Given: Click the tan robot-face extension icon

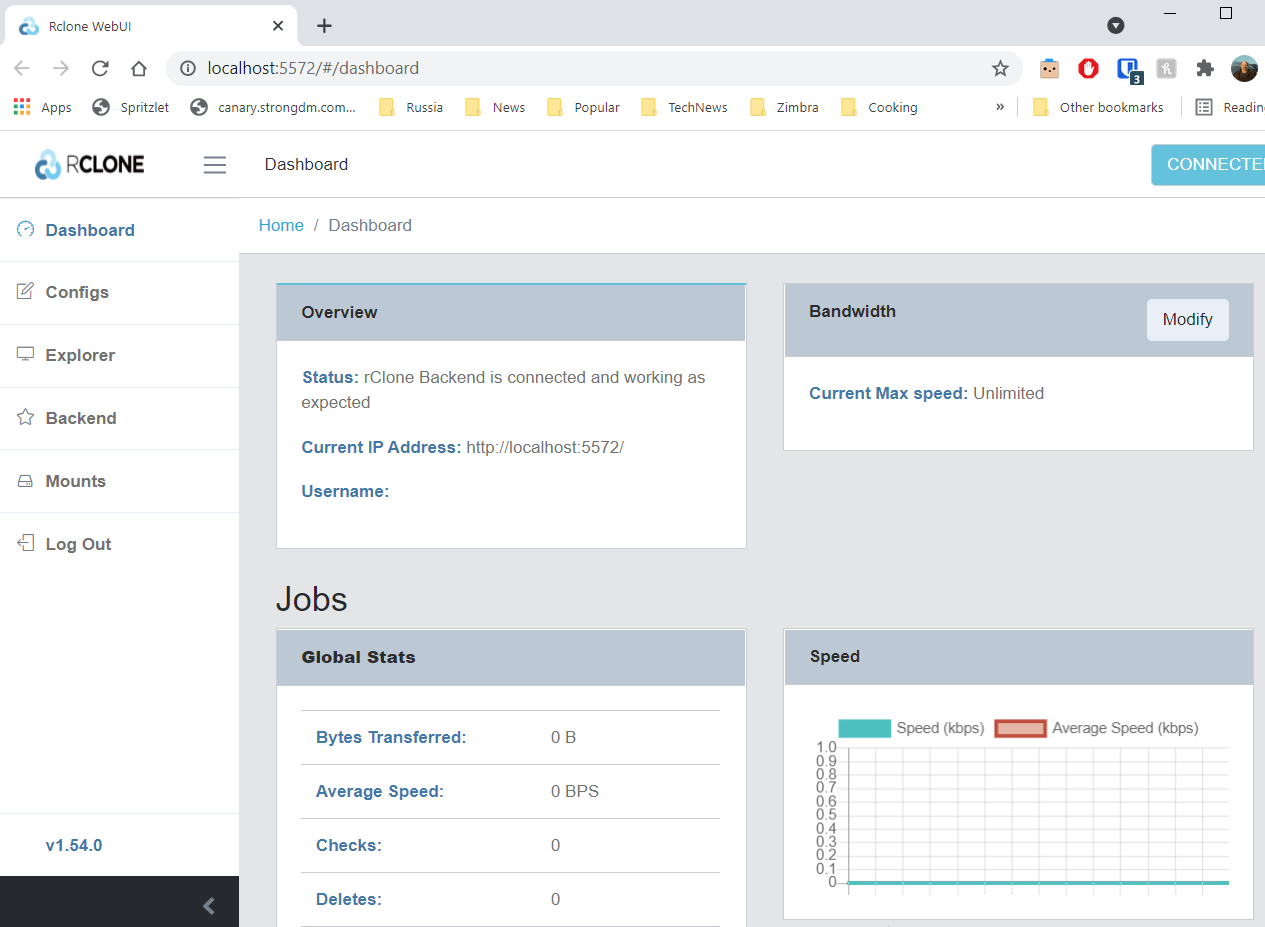Looking at the screenshot, I should coord(1049,68).
